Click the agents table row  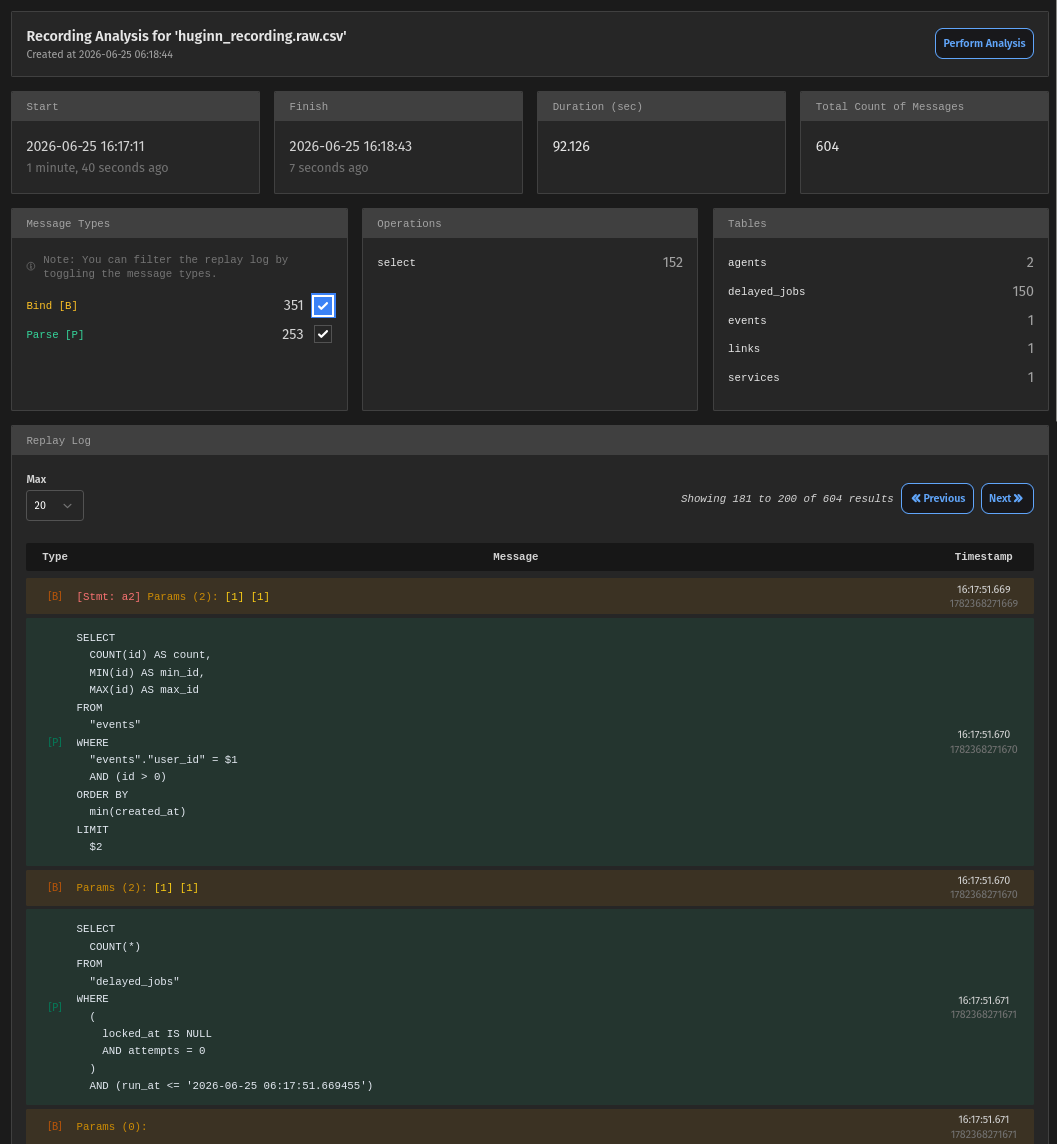[x=880, y=263]
